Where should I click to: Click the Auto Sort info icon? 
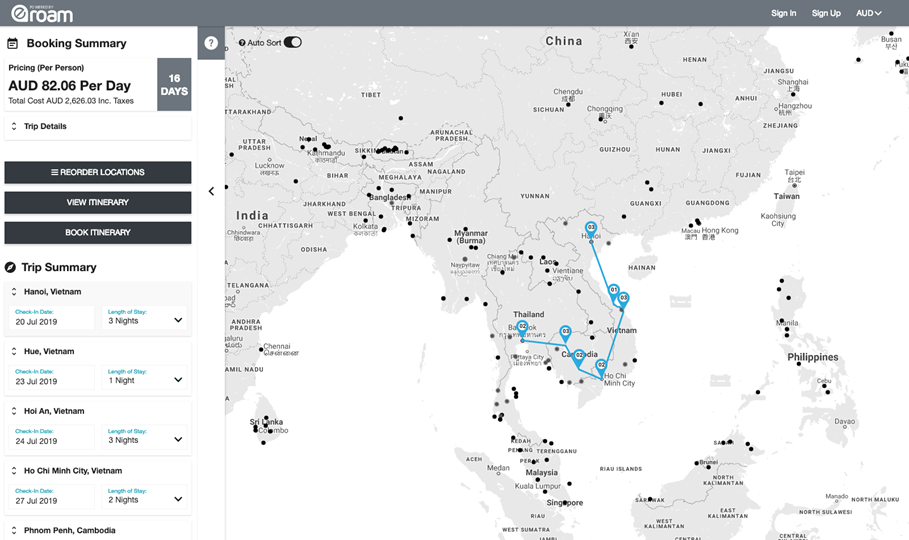pyautogui.click(x=242, y=43)
